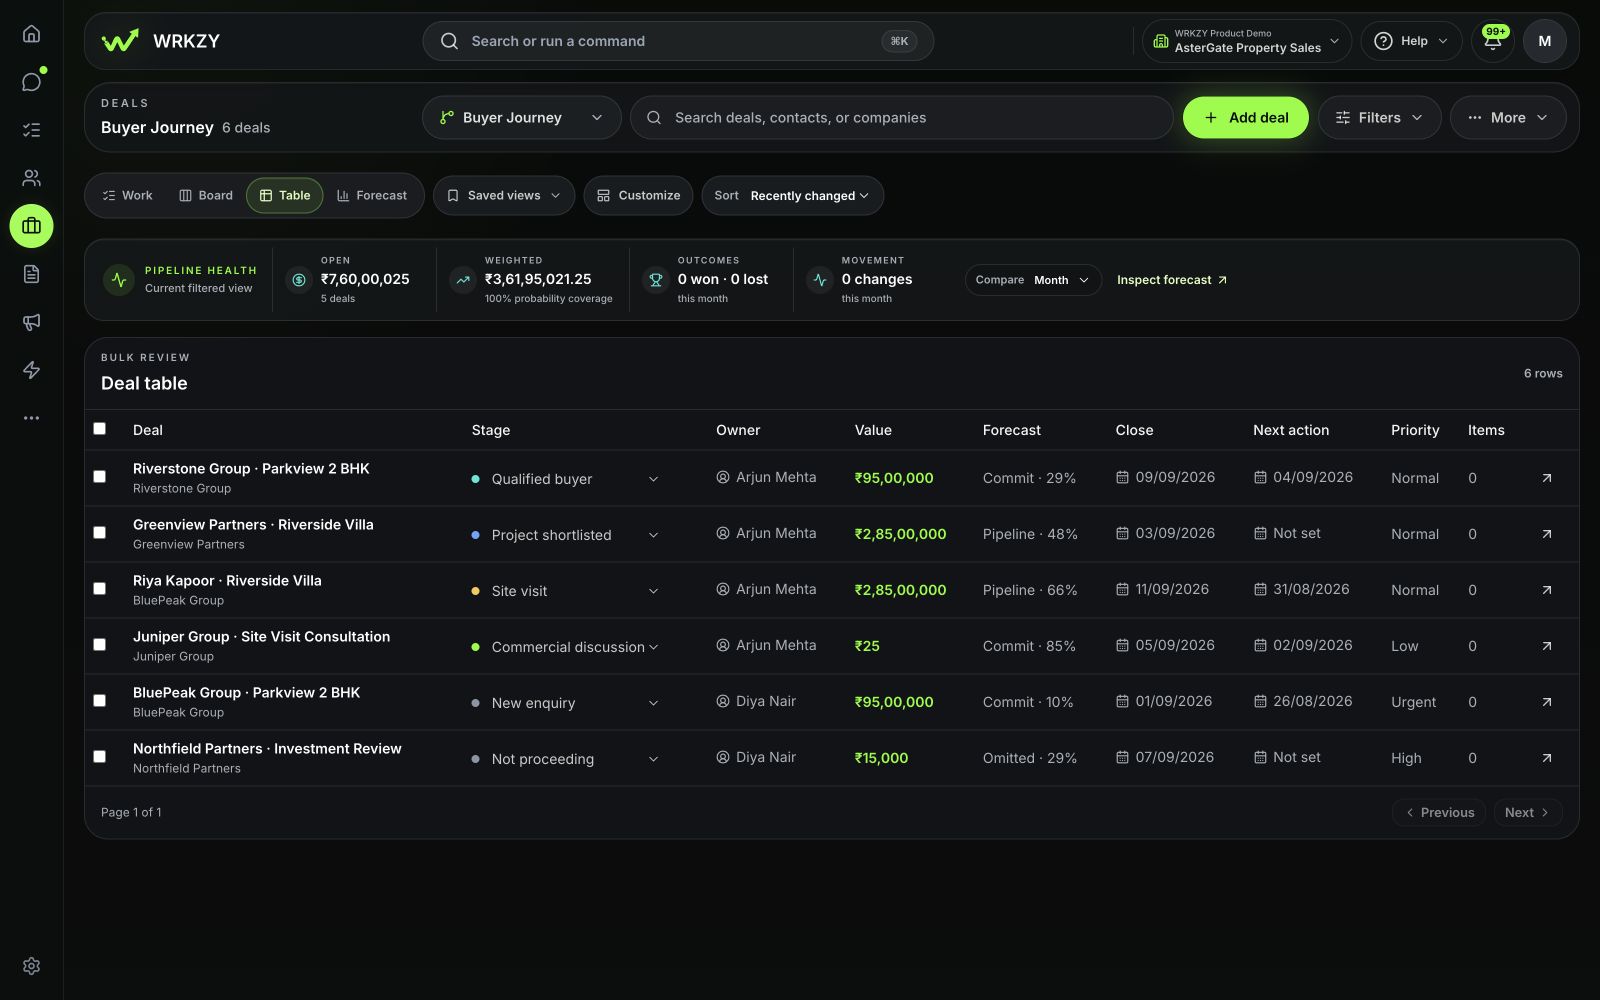1600x1000 pixels.
Task: Open the chat messages sidebar icon
Action: (31, 82)
